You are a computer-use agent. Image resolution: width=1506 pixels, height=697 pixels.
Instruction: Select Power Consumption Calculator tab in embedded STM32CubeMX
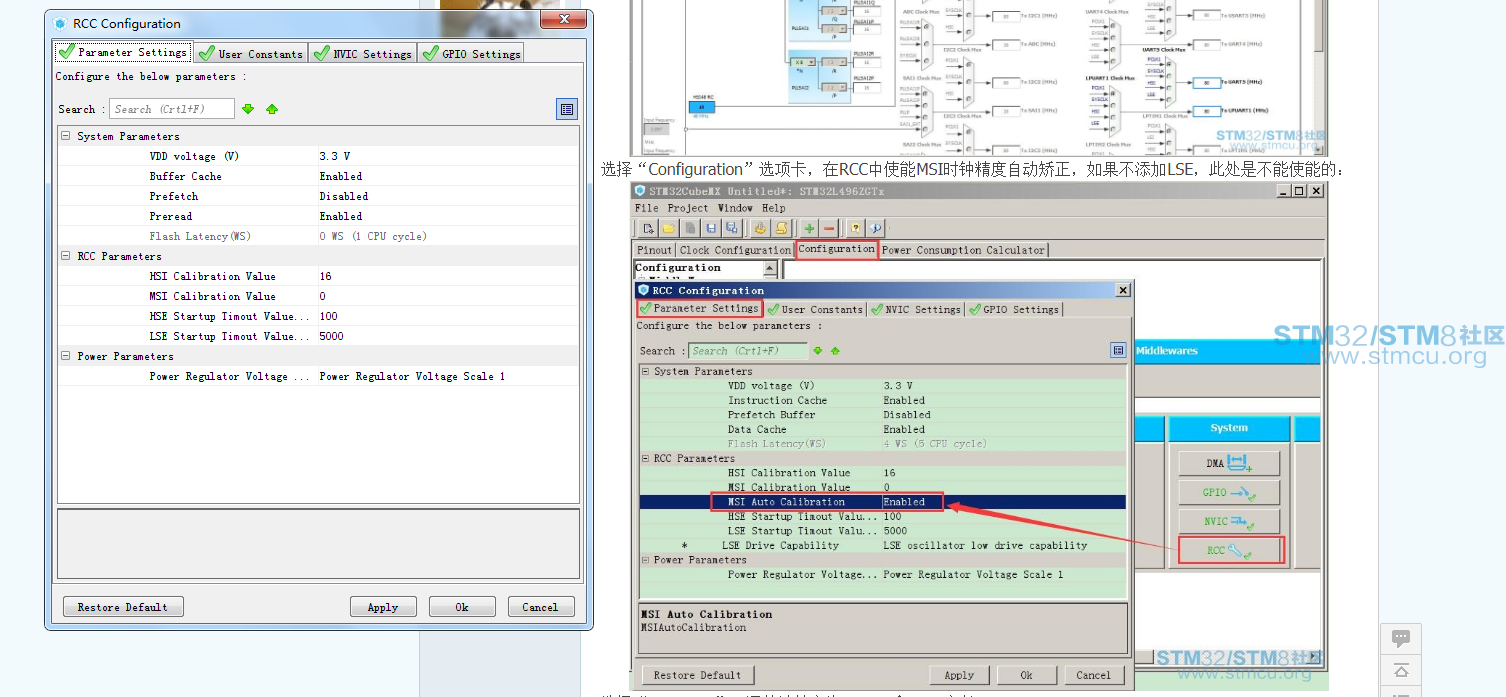963,250
